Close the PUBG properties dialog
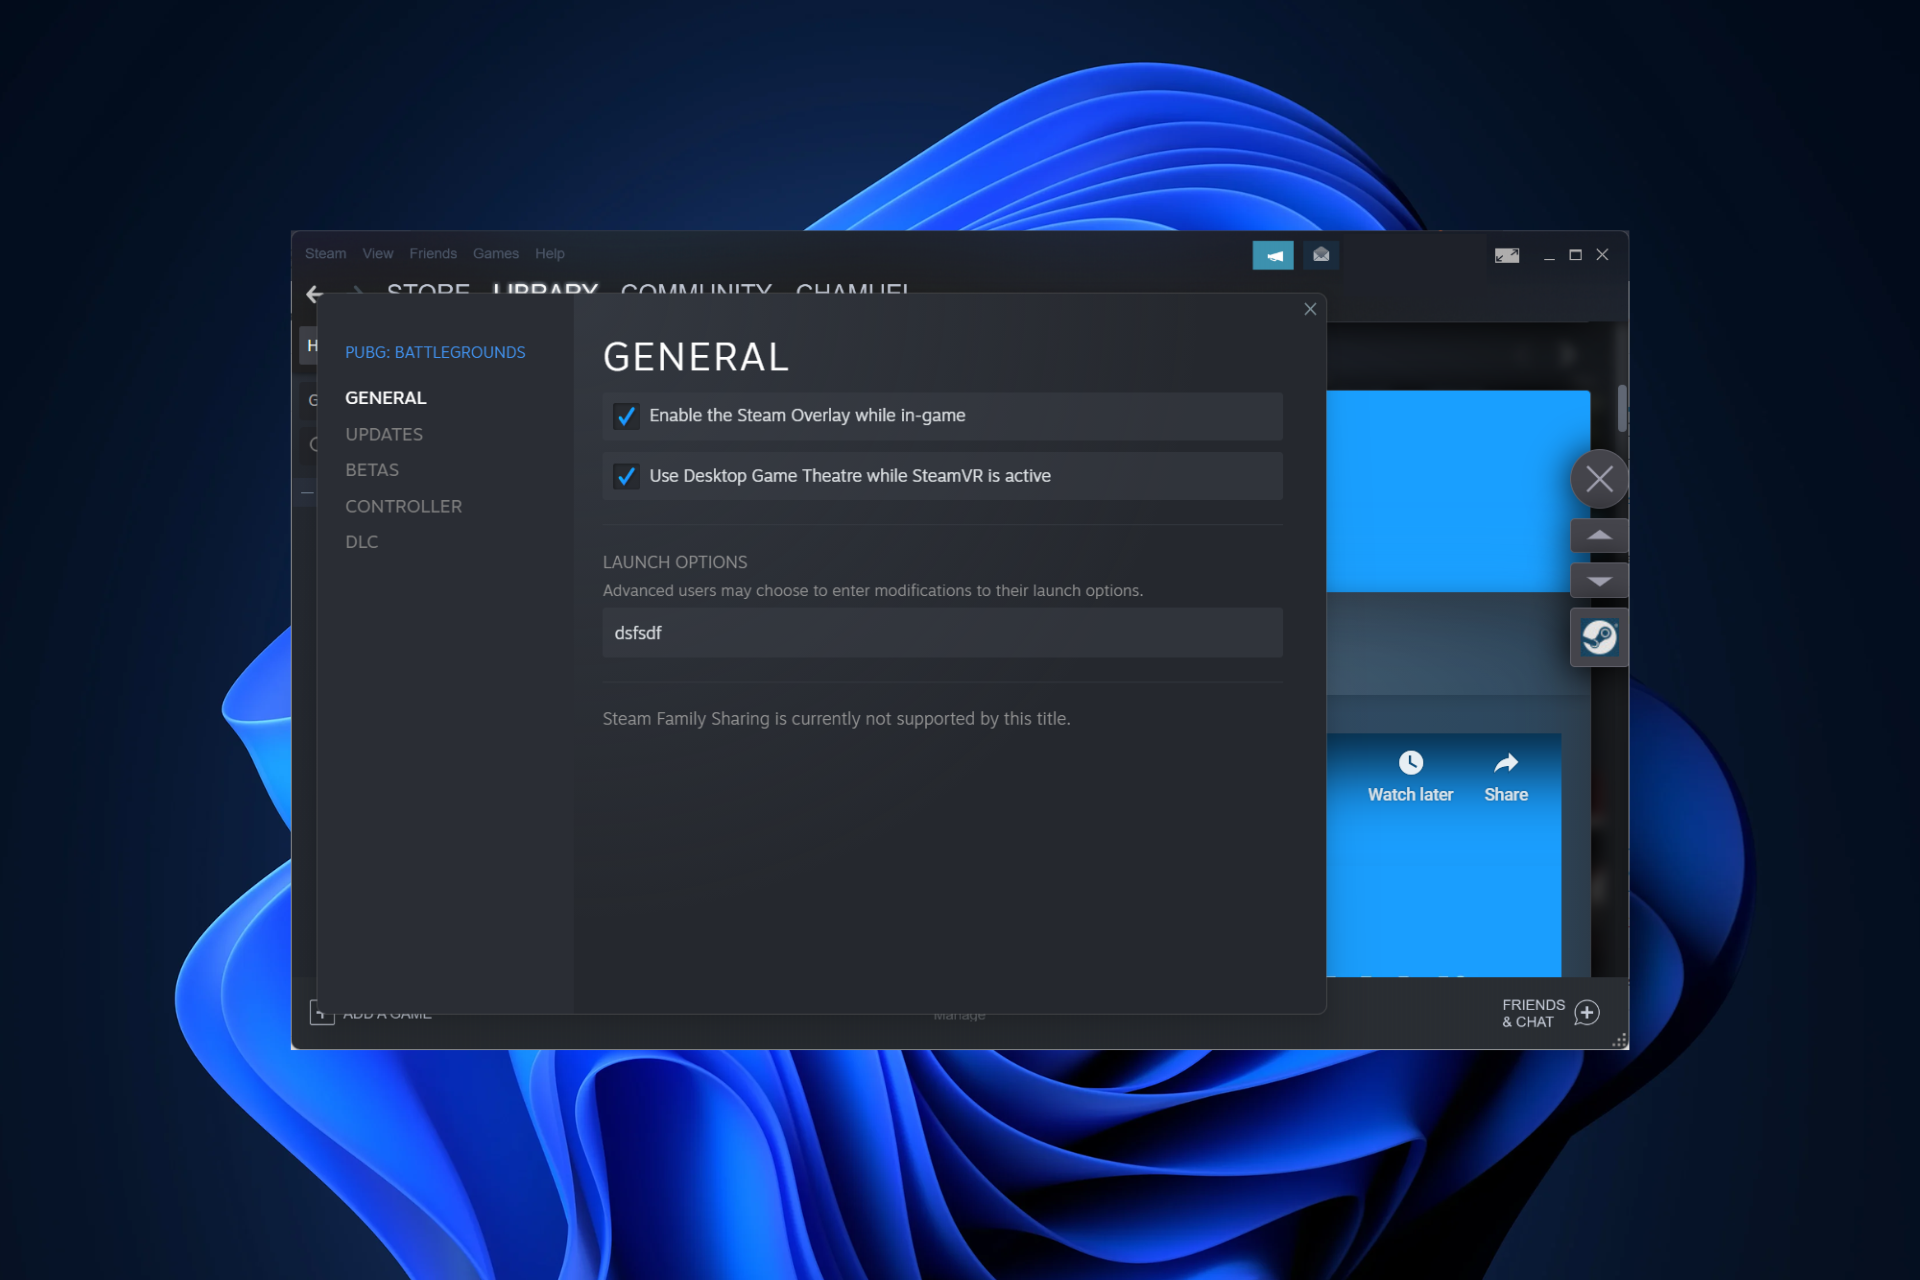This screenshot has width=1920, height=1280. point(1310,309)
